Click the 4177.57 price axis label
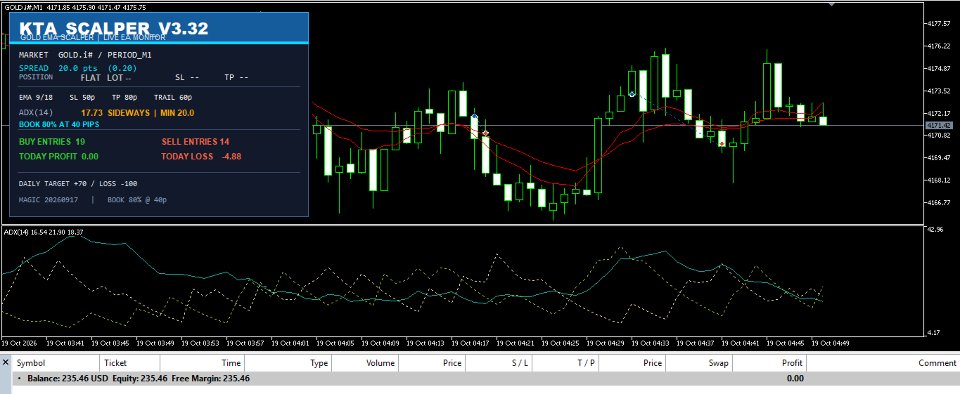 pyautogui.click(x=939, y=23)
